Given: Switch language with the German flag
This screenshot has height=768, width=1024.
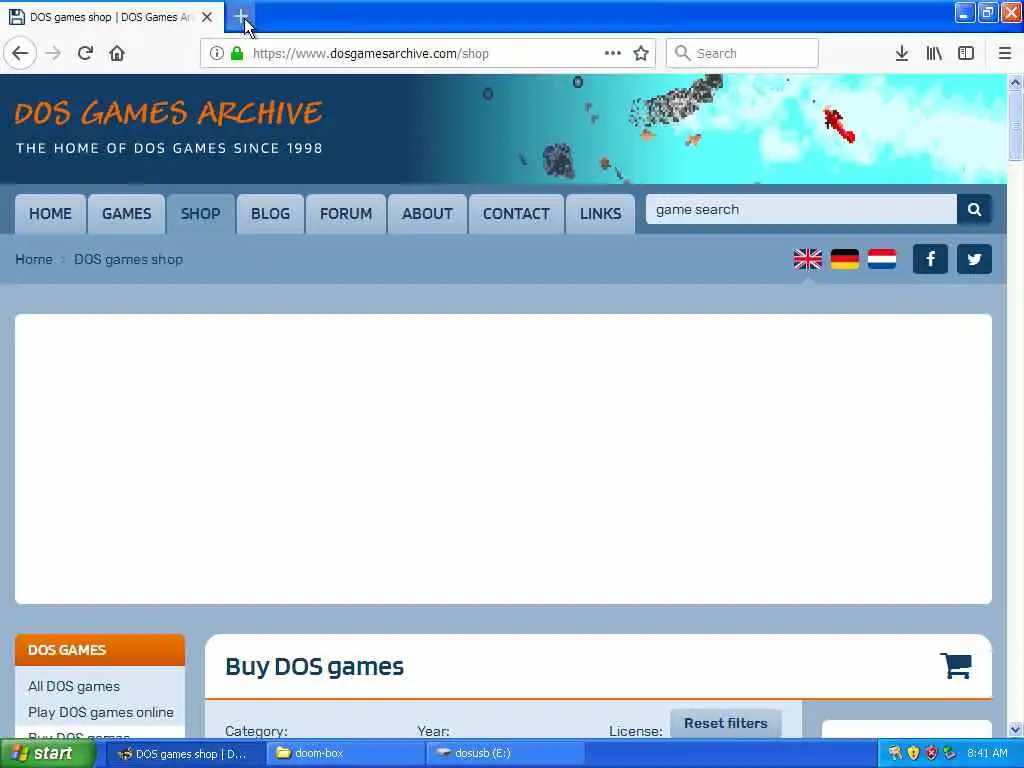Looking at the screenshot, I should 844,259.
